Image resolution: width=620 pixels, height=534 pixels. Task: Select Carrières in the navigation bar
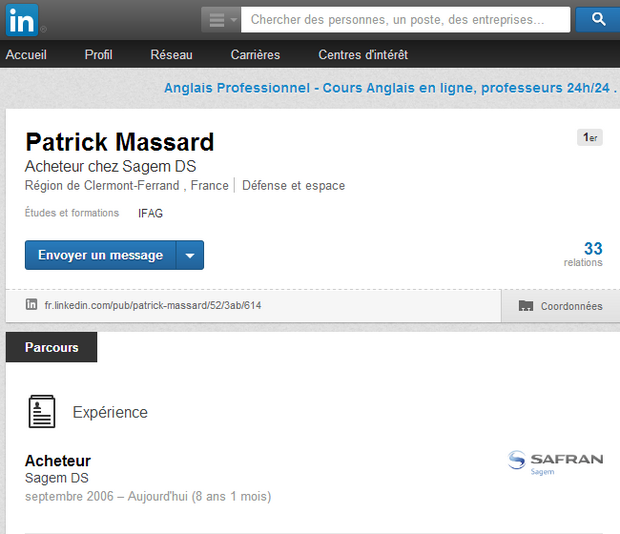tap(255, 55)
